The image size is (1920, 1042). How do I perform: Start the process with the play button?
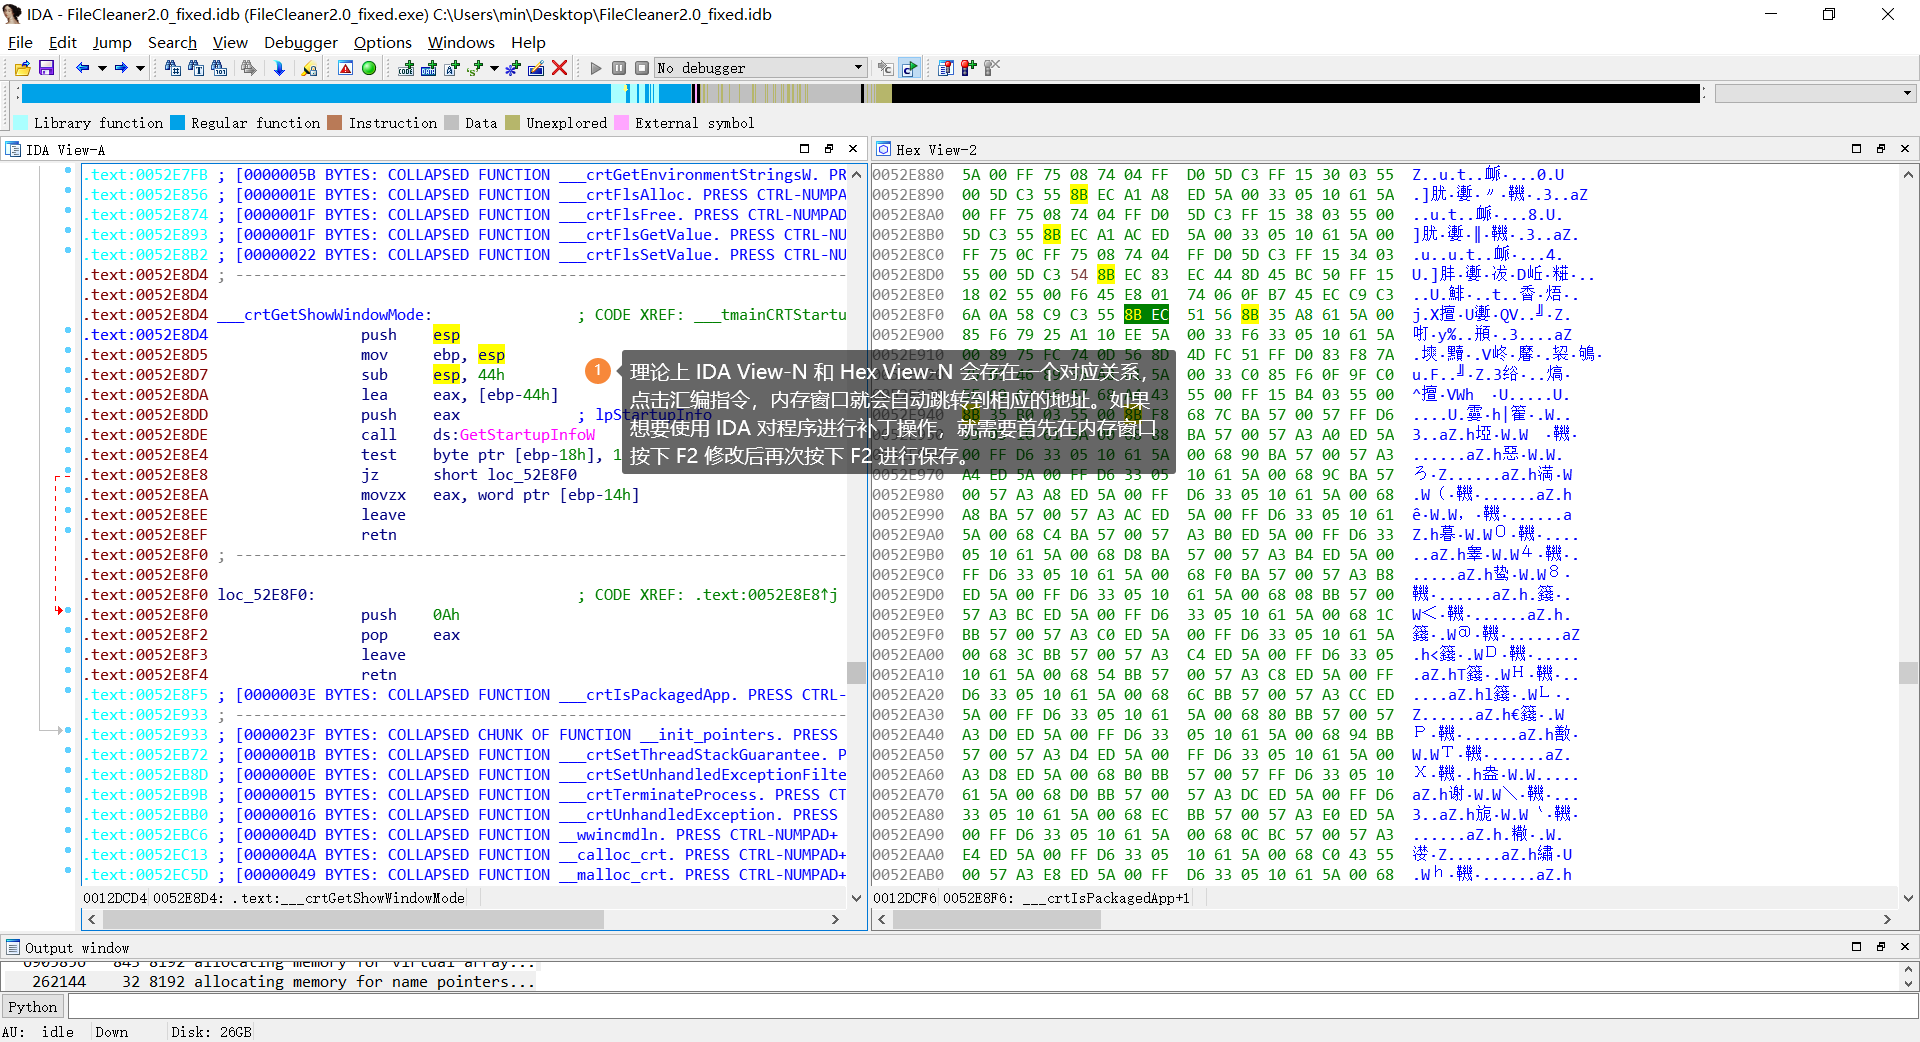click(x=596, y=68)
